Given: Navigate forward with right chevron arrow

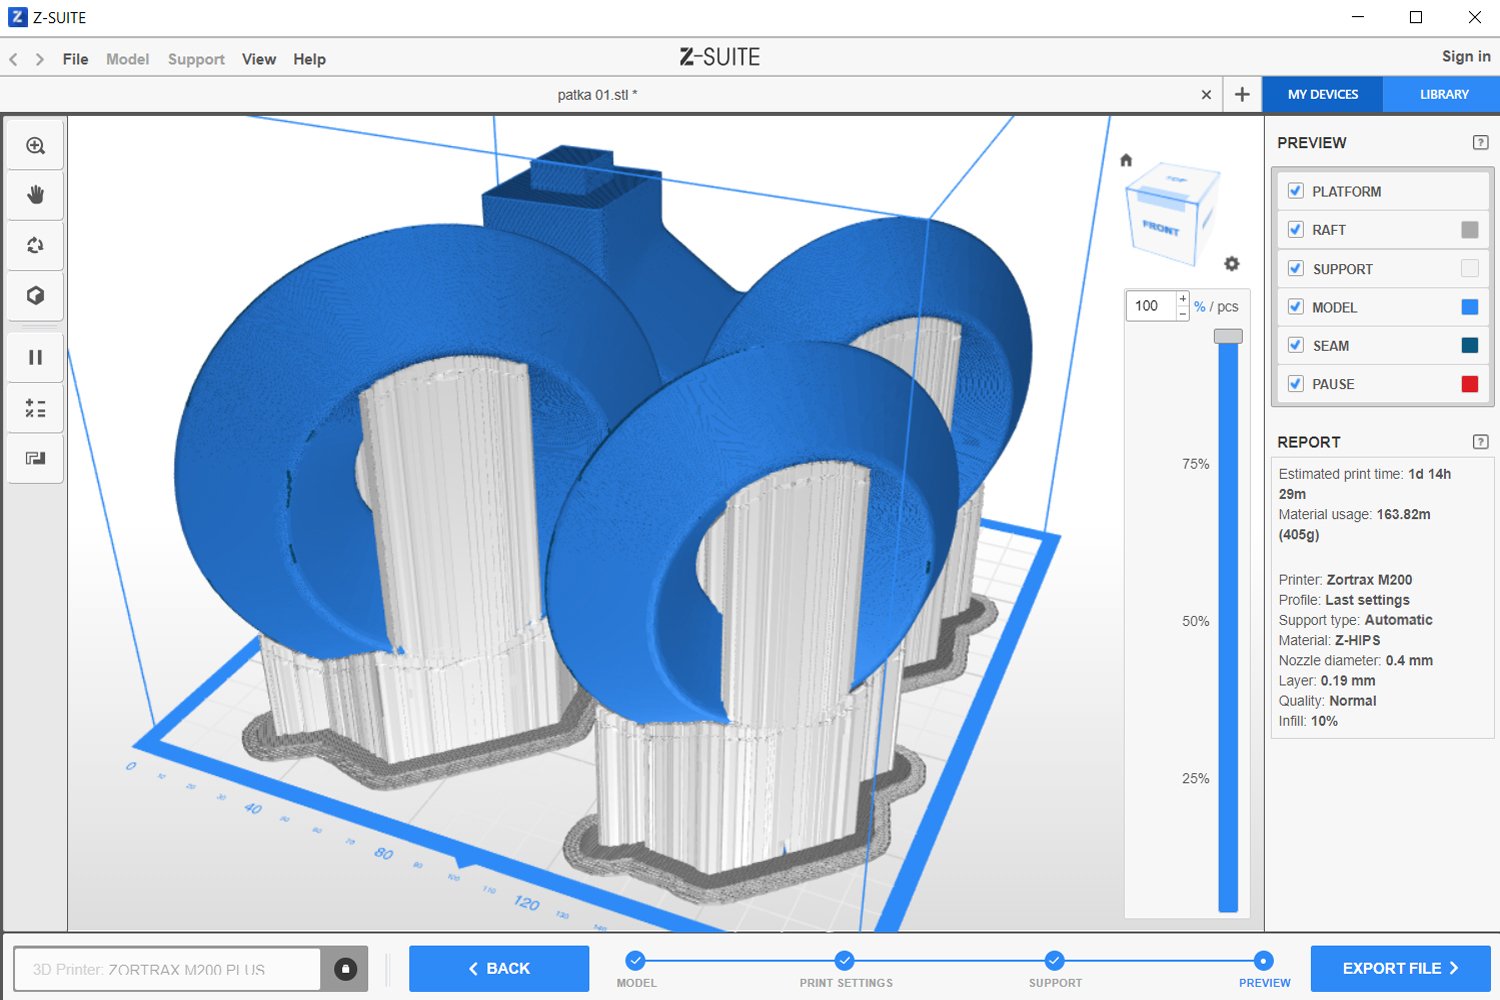Looking at the screenshot, I should pyautogui.click(x=40, y=59).
